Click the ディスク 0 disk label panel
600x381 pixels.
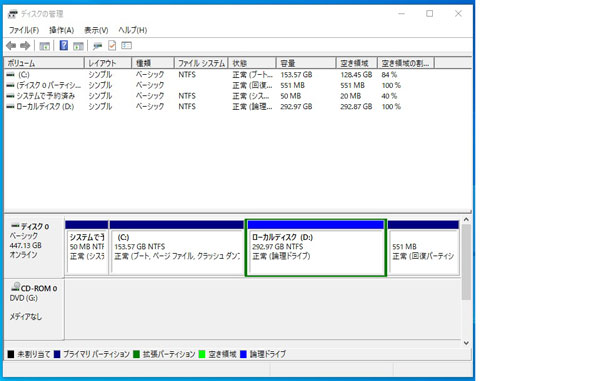click(34, 247)
